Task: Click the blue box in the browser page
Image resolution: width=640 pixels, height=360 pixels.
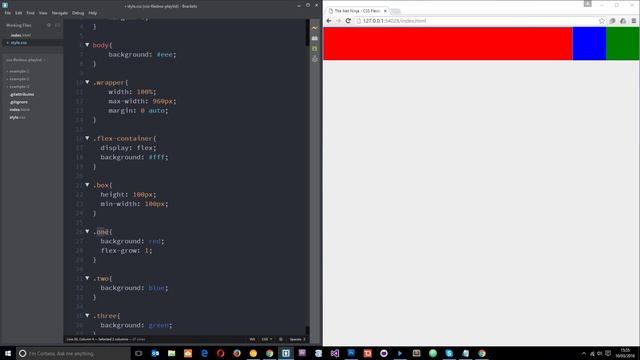Action: [589, 44]
